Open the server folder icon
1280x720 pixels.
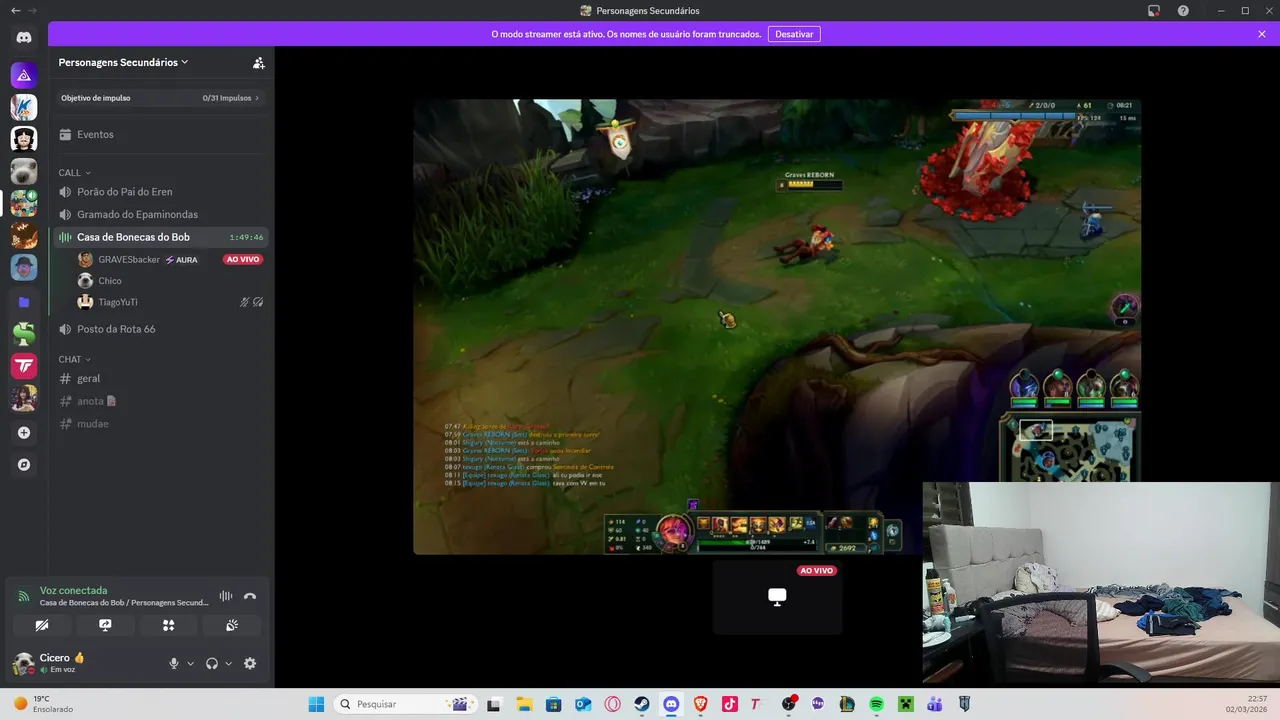pyautogui.click(x=24, y=301)
